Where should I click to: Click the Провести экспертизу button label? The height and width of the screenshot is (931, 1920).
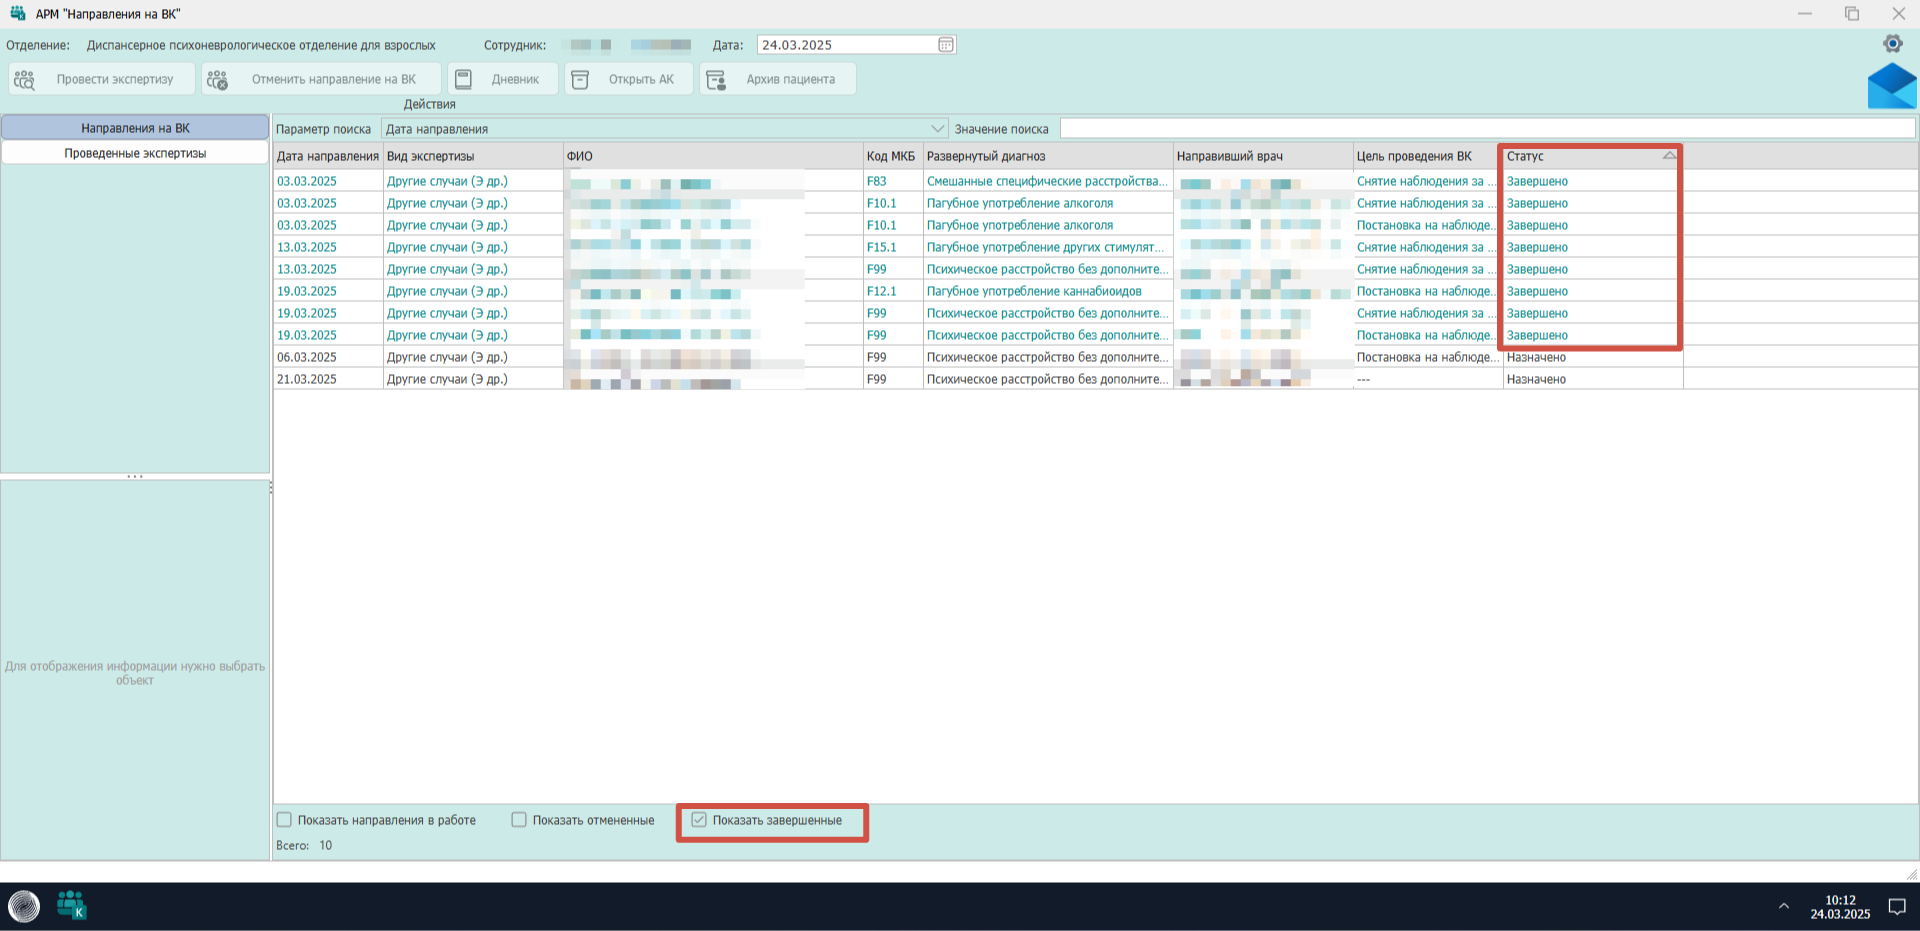pyautogui.click(x=115, y=80)
